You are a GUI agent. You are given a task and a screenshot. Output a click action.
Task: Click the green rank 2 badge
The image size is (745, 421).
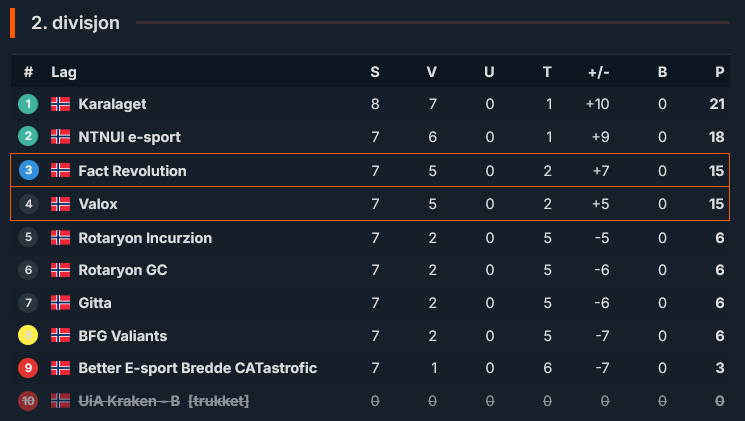point(28,137)
